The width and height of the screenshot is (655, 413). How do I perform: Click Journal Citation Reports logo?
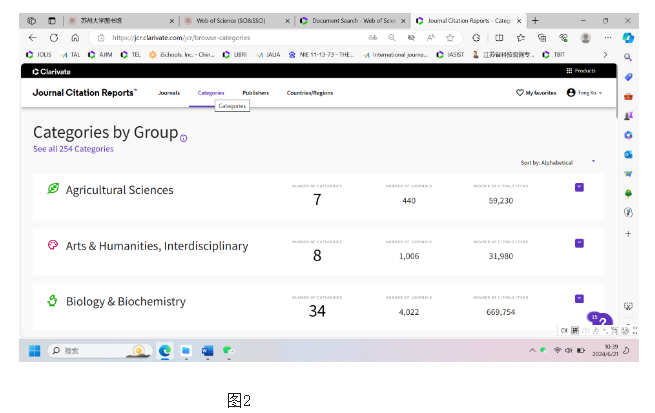pyautogui.click(x=84, y=93)
